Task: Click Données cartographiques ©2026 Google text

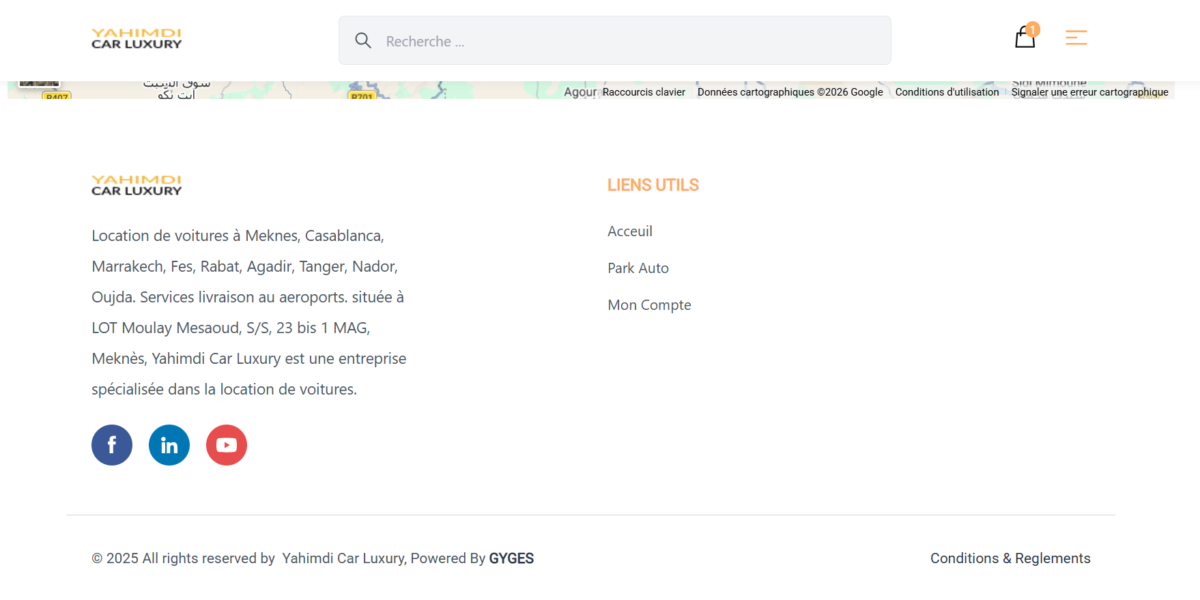Action: (790, 92)
